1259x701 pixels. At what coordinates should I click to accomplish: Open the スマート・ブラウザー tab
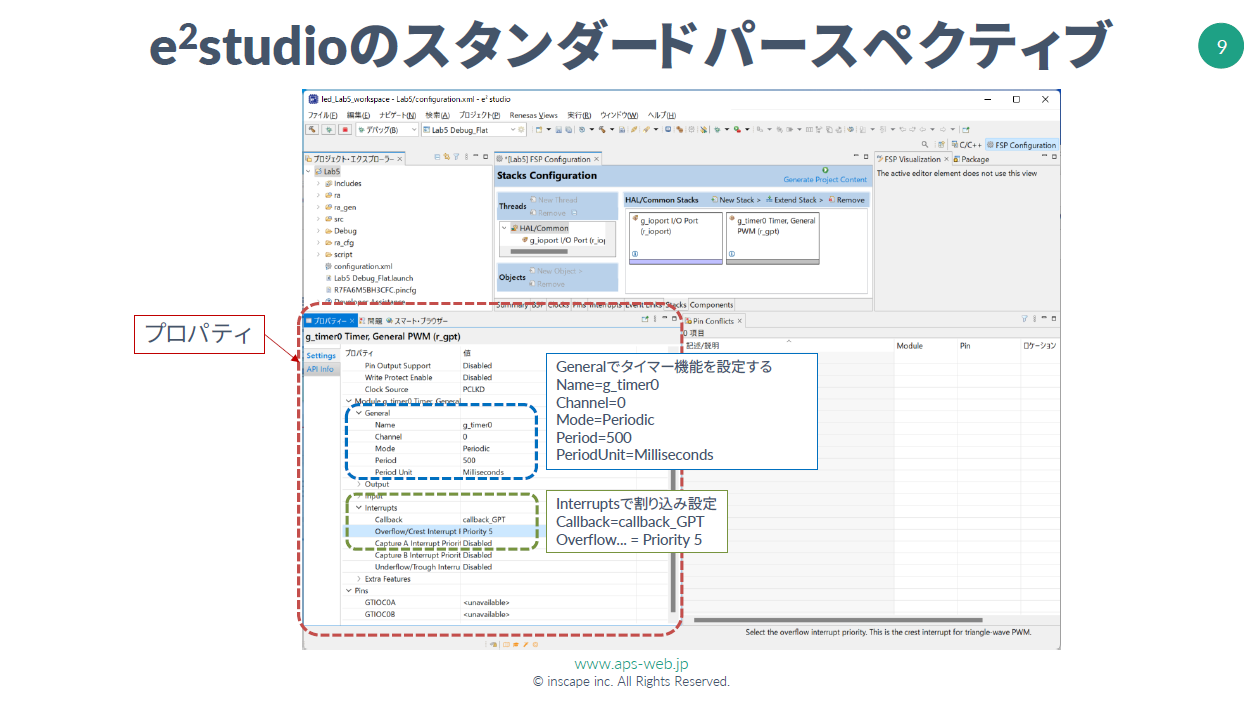pyautogui.click(x=417, y=321)
